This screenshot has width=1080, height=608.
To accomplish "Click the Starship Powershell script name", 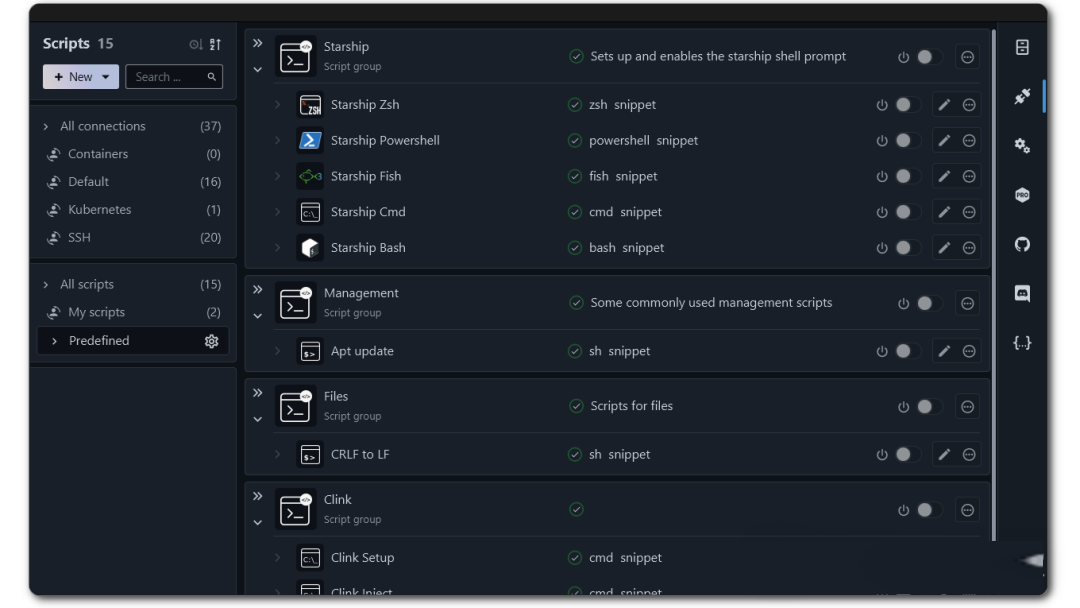I will pos(385,141).
